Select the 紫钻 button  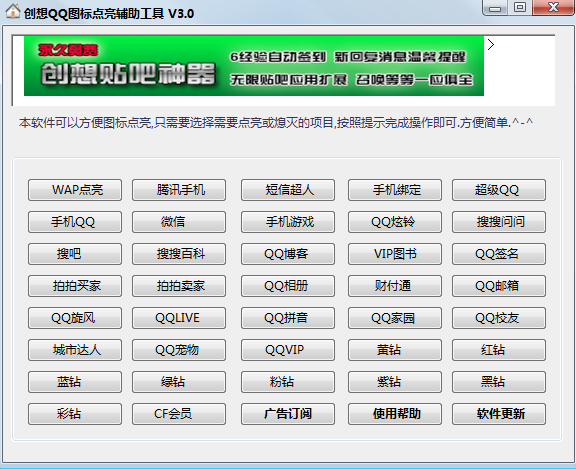(395, 382)
